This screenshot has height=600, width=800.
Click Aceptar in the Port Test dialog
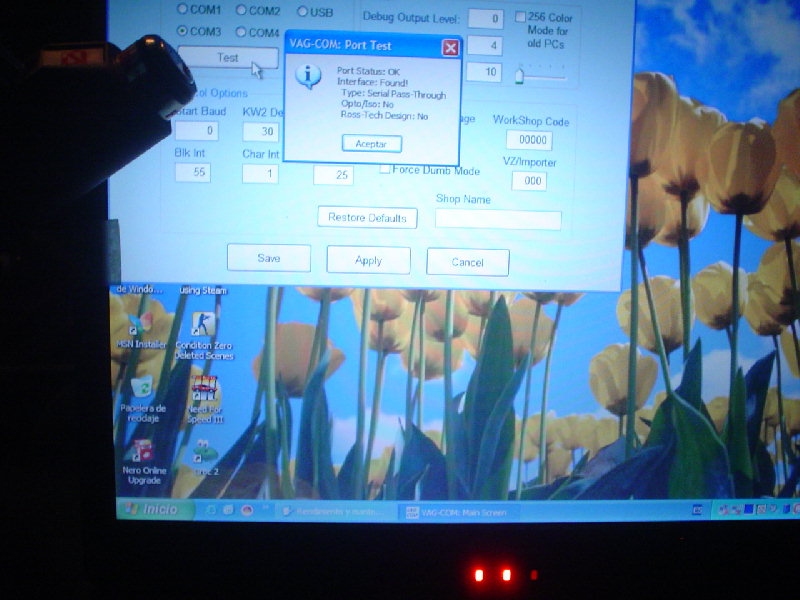(371, 143)
